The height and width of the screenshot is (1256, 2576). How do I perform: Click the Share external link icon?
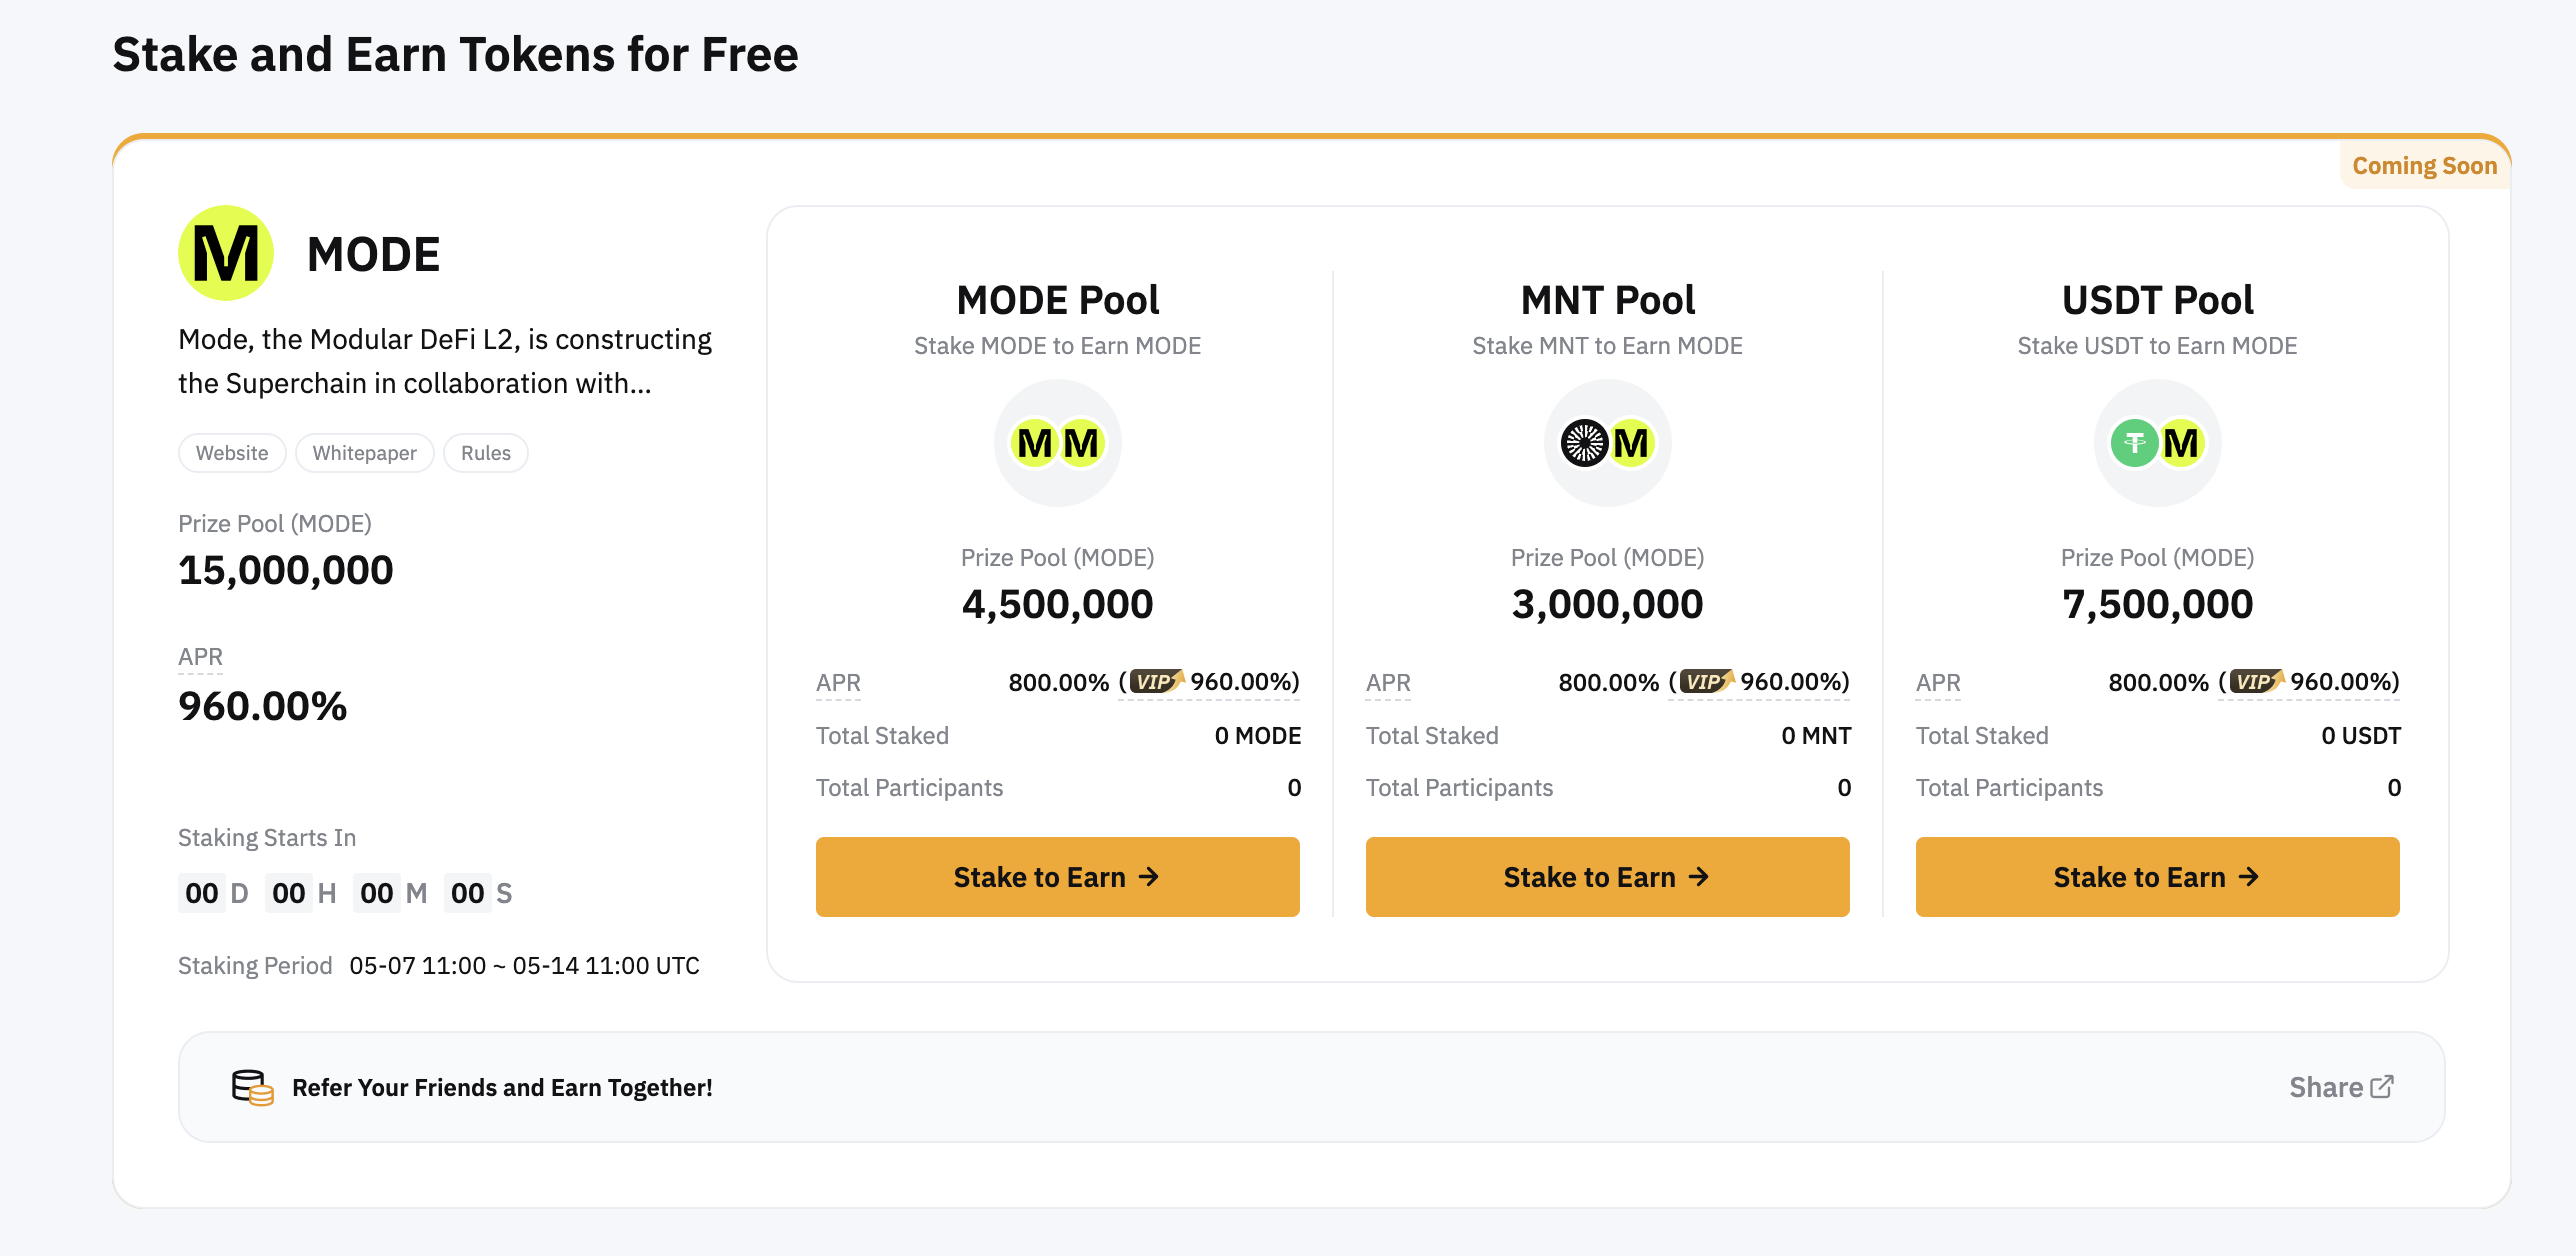tap(2382, 1086)
